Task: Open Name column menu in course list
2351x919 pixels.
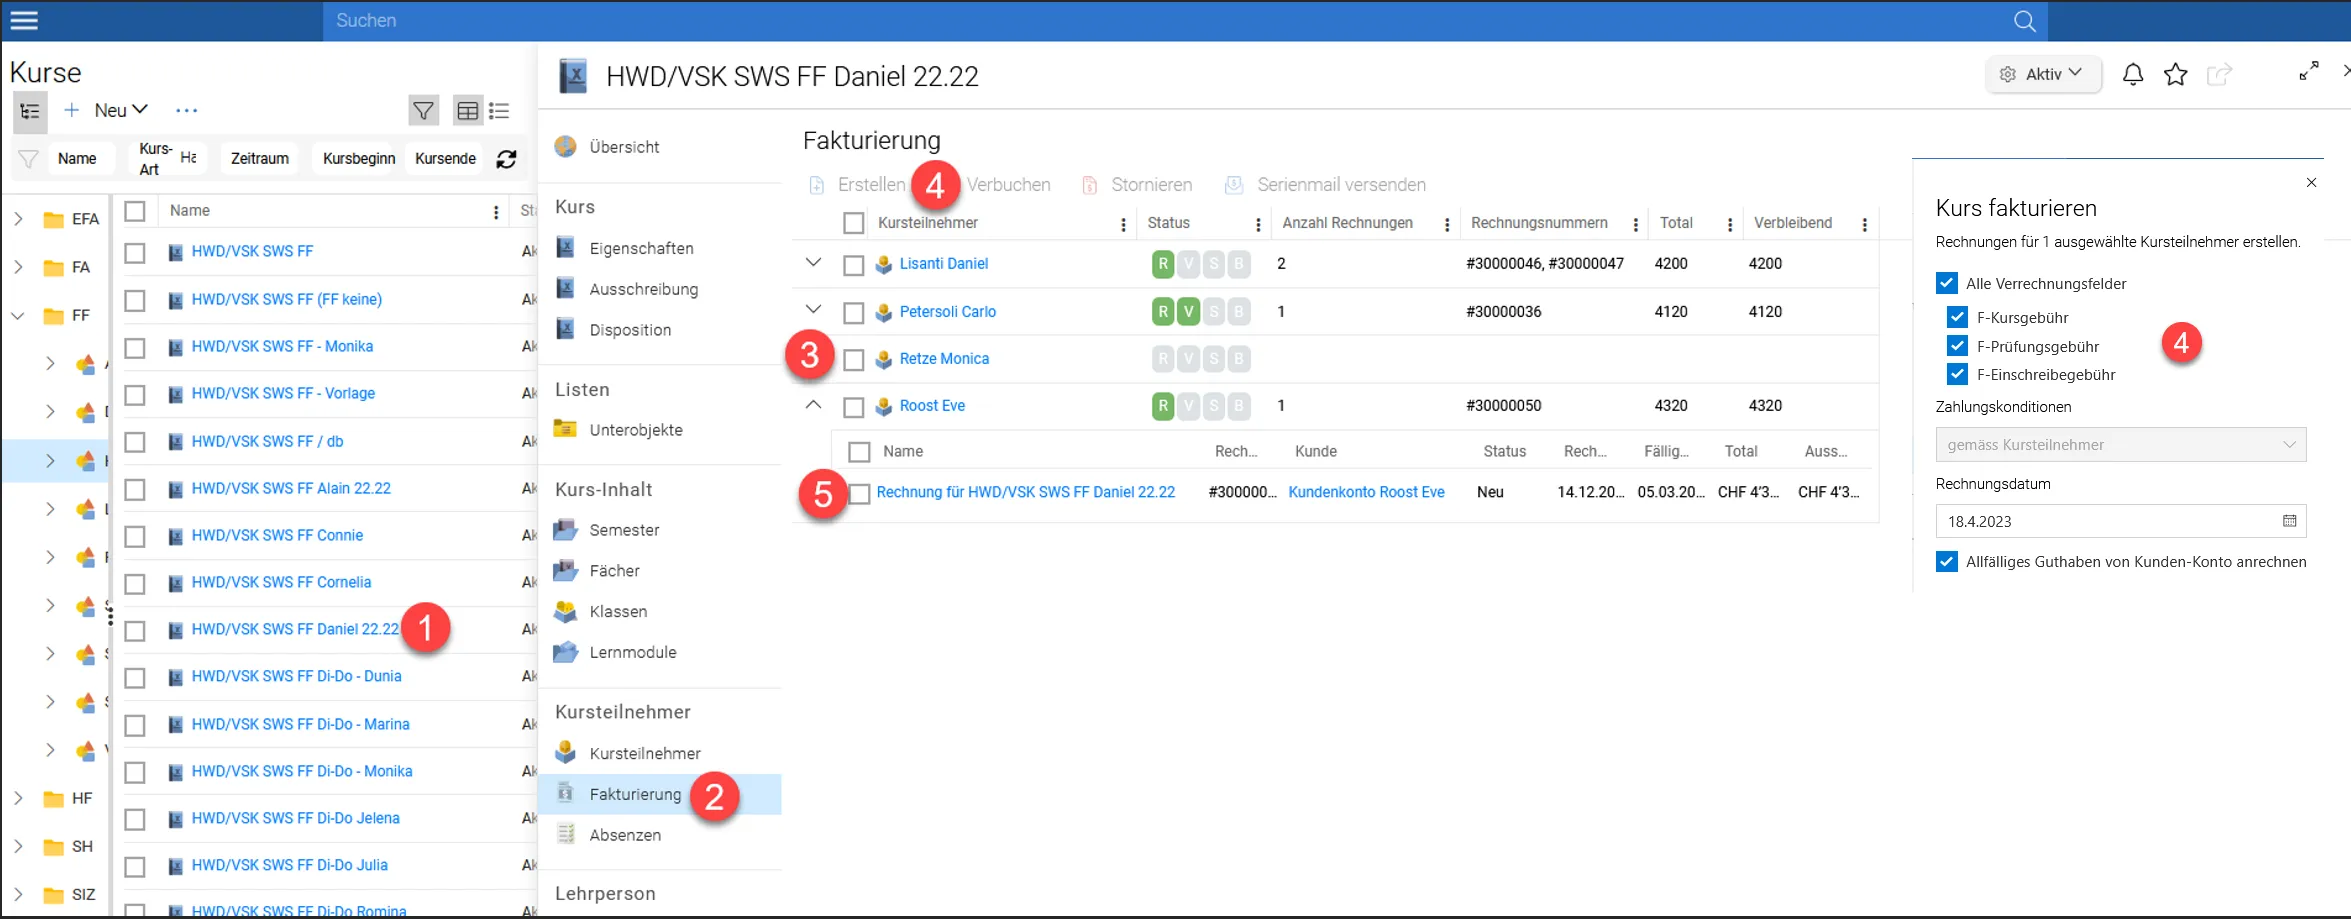Action: (x=496, y=212)
